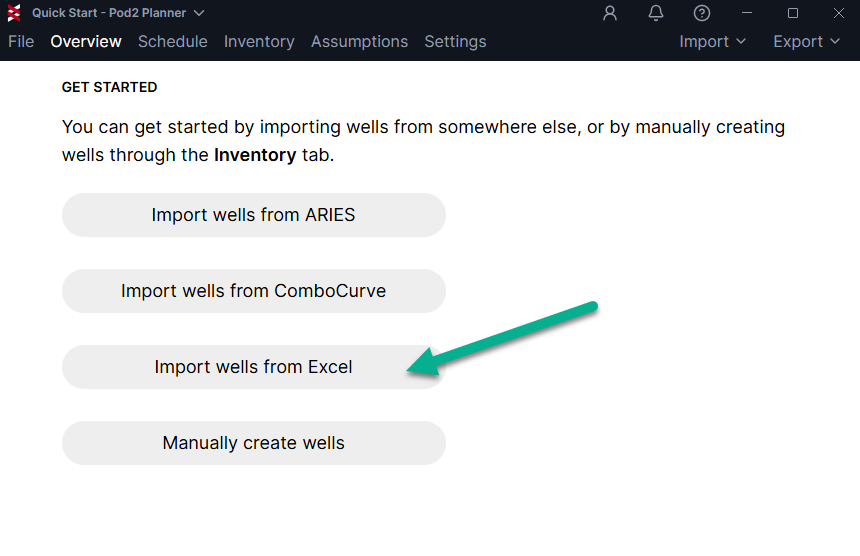Open the help question mark icon
Screen dimensions: 860x556
click(x=701, y=13)
